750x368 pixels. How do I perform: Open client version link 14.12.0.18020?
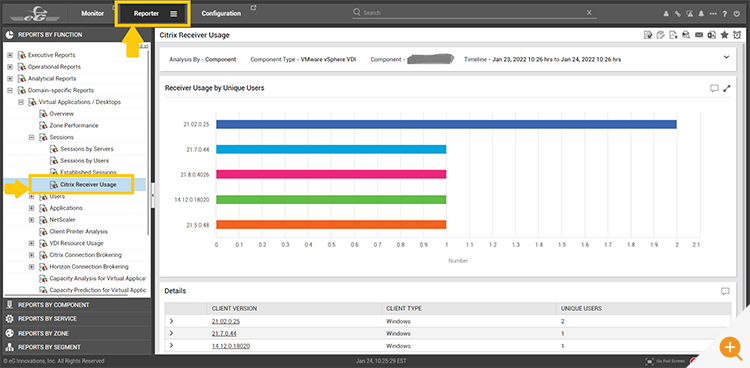231,346
